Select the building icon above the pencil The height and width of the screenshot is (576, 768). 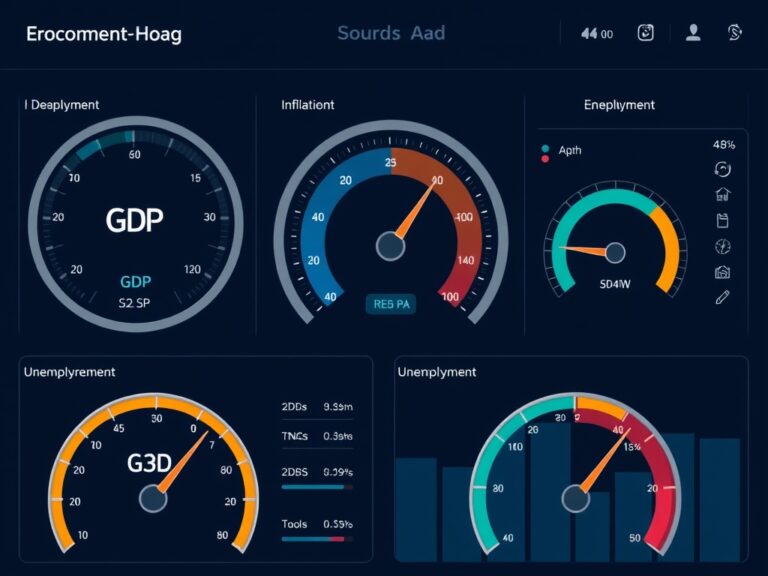722,272
